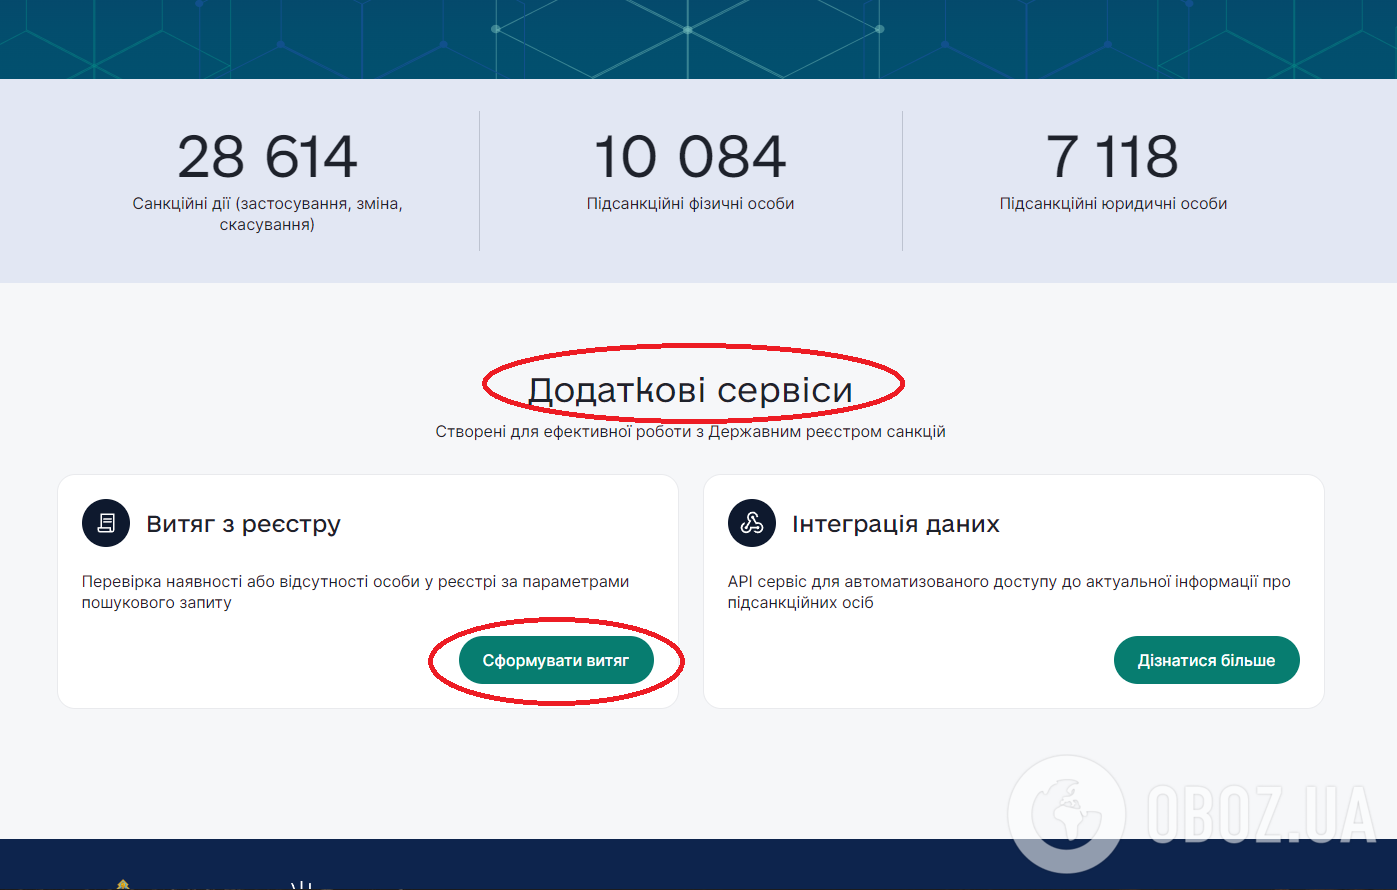The height and width of the screenshot is (890, 1397).
Task: Click the Підсанкційні фізичні особи label
Action: [690, 204]
